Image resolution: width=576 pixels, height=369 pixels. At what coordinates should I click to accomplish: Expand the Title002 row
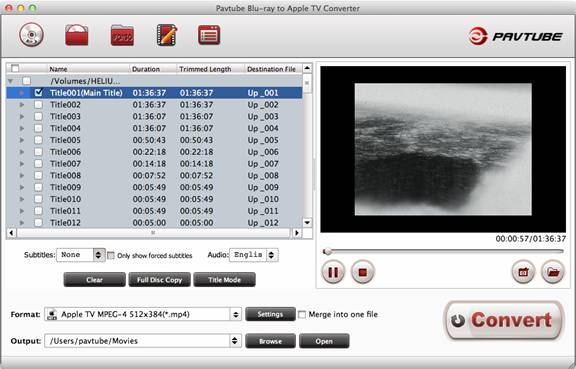[22, 105]
